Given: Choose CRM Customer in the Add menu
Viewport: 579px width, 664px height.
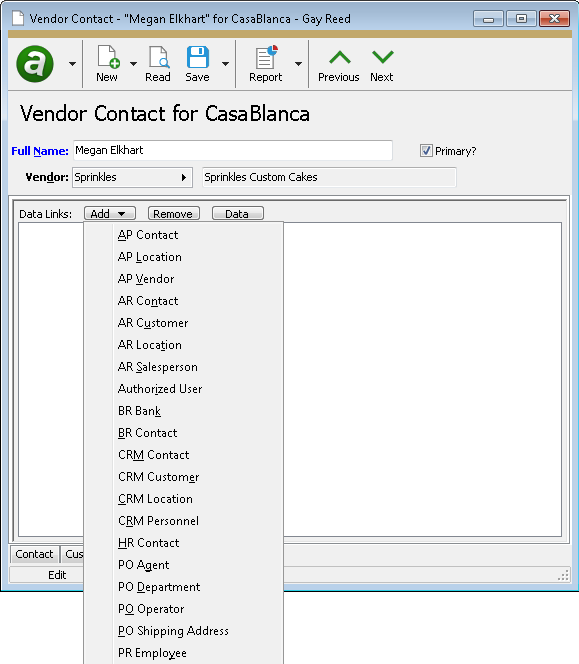Looking at the screenshot, I should click(158, 477).
